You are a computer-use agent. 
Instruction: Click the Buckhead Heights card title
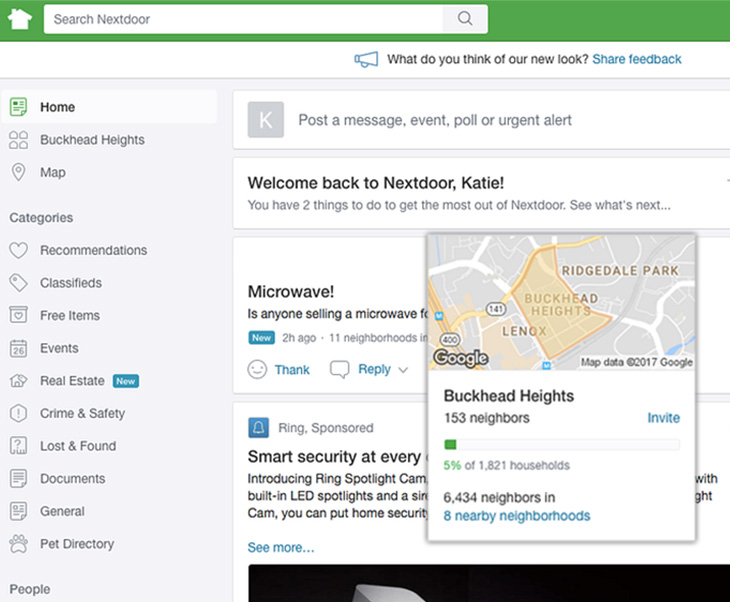coord(509,396)
